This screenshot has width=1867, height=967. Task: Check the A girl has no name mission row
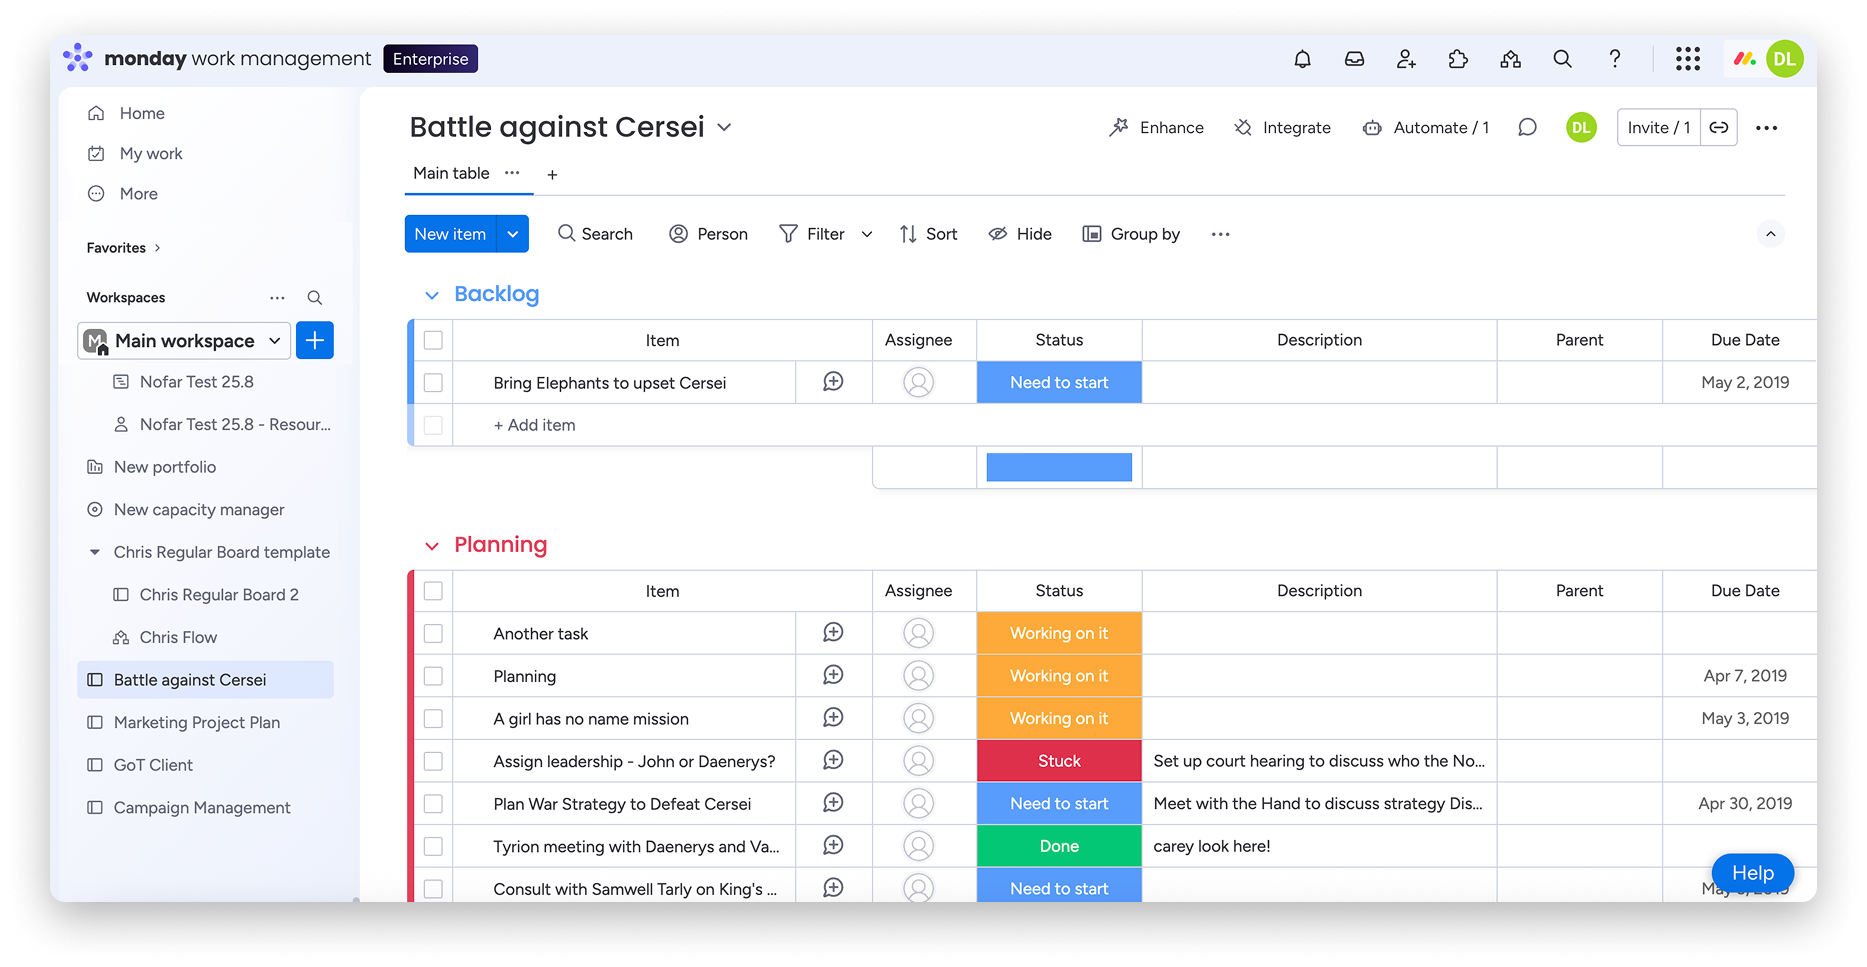[433, 718]
